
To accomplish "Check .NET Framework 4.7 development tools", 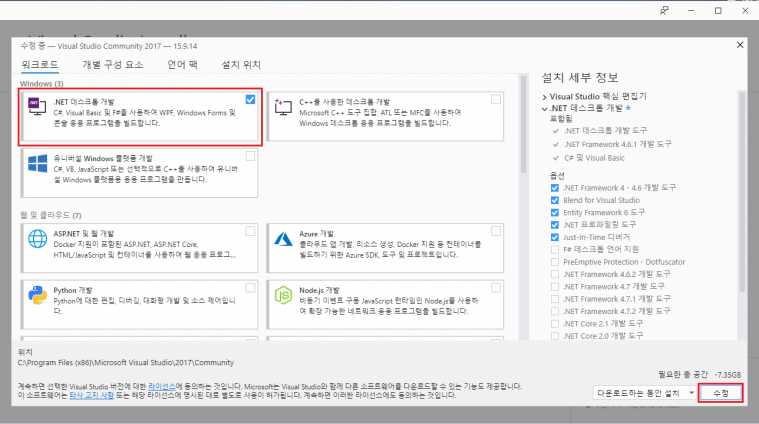I will tap(555, 287).
